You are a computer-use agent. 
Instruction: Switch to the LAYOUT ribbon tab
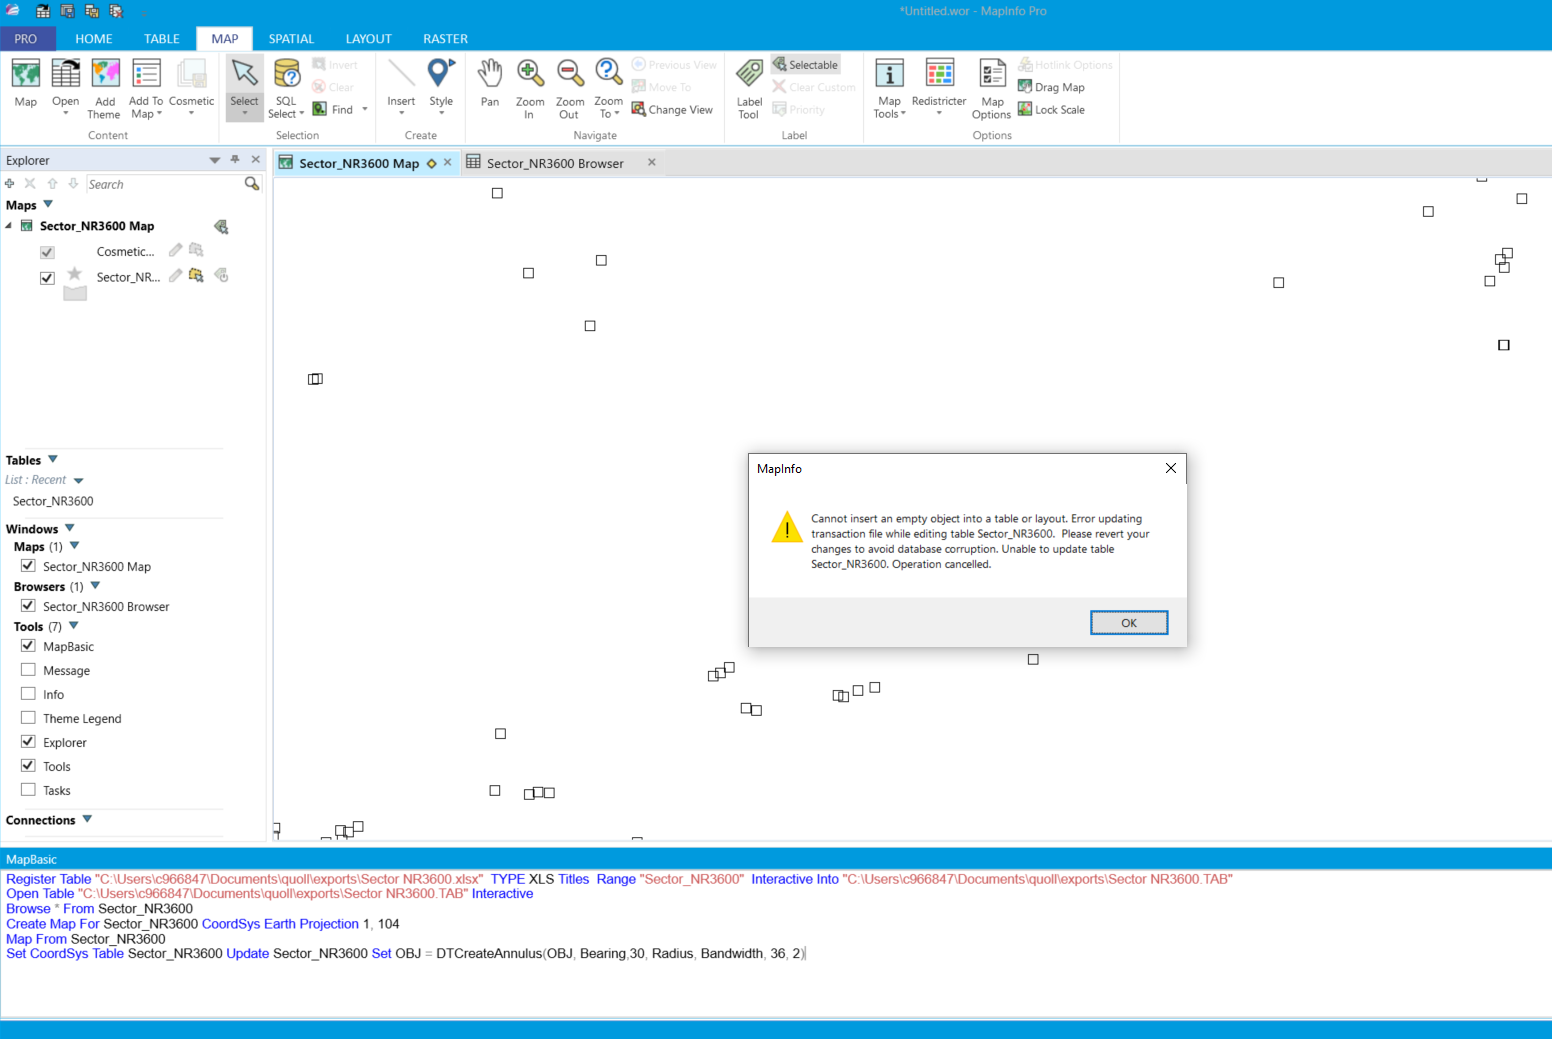click(x=369, y=39)
